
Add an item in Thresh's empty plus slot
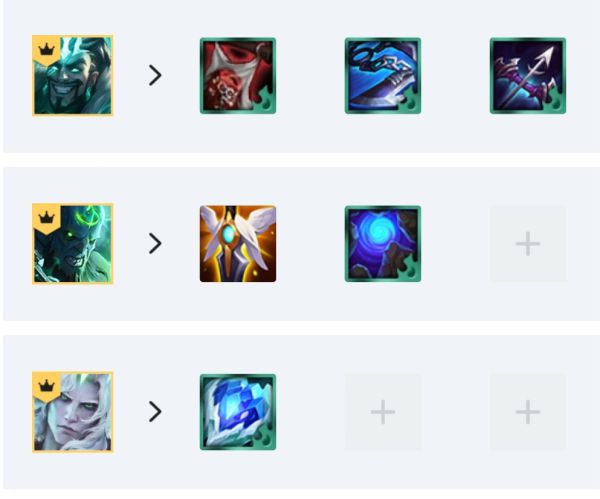click(528, 244)
